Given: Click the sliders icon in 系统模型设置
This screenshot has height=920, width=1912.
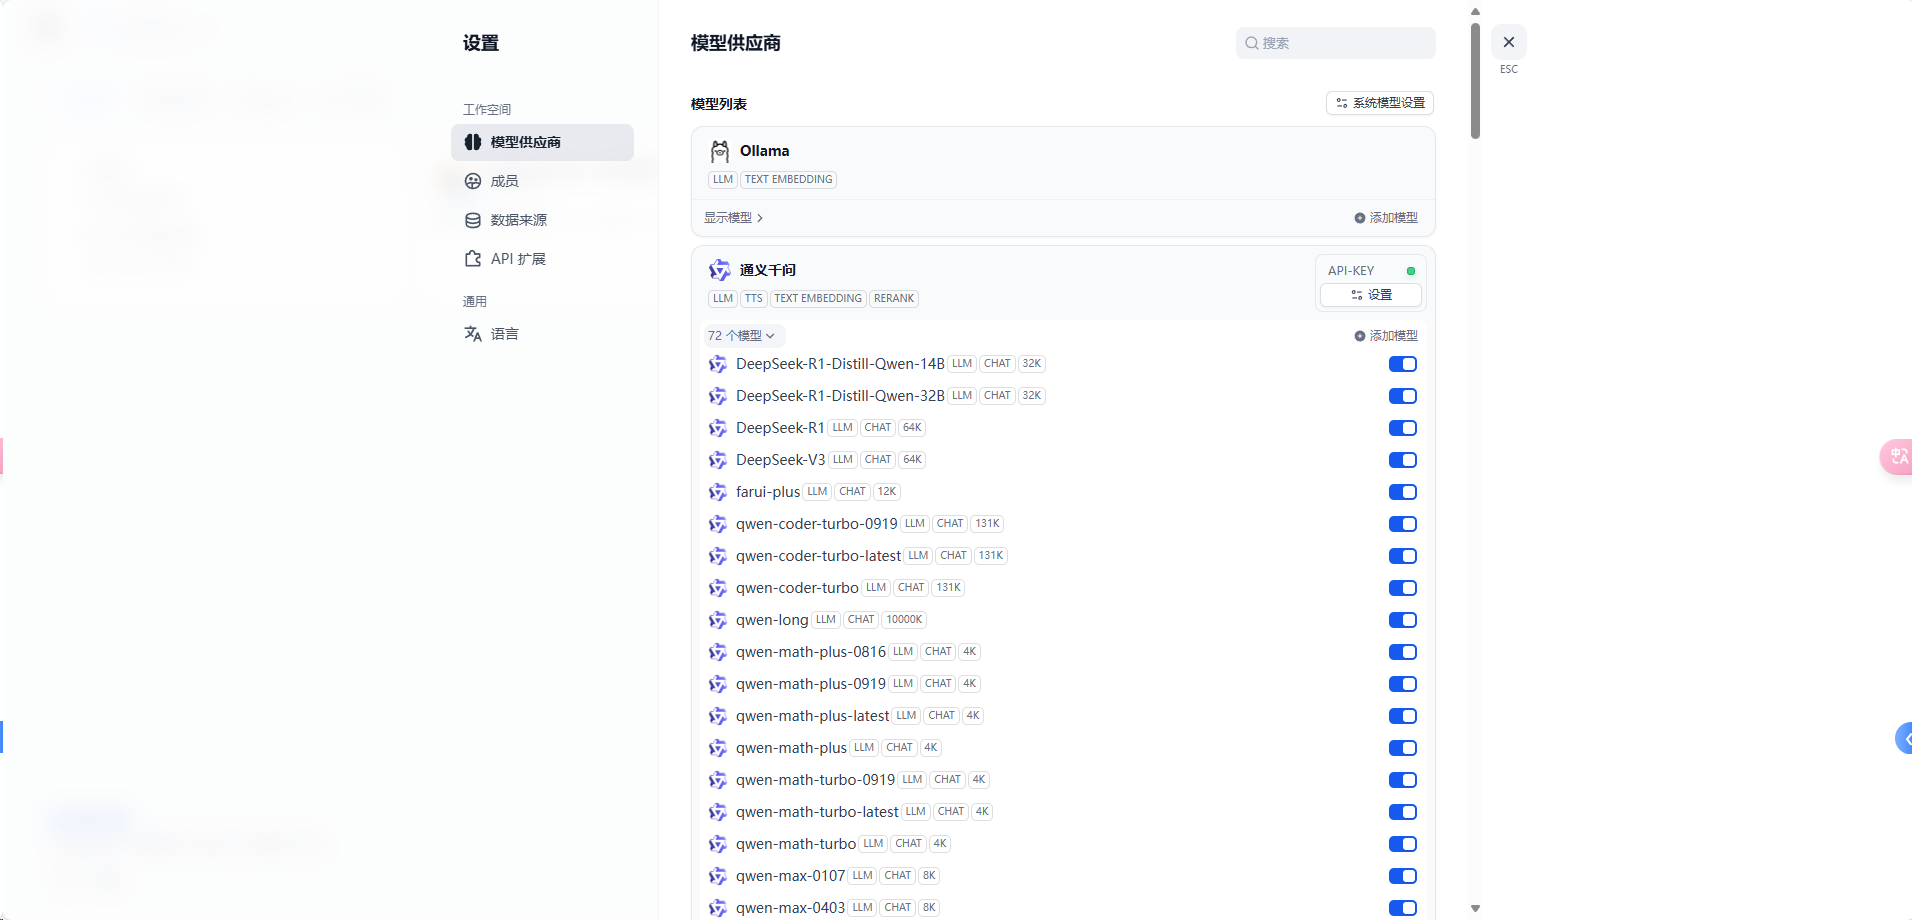Looking at the screenshot, I should click(x=1342, y=103).
